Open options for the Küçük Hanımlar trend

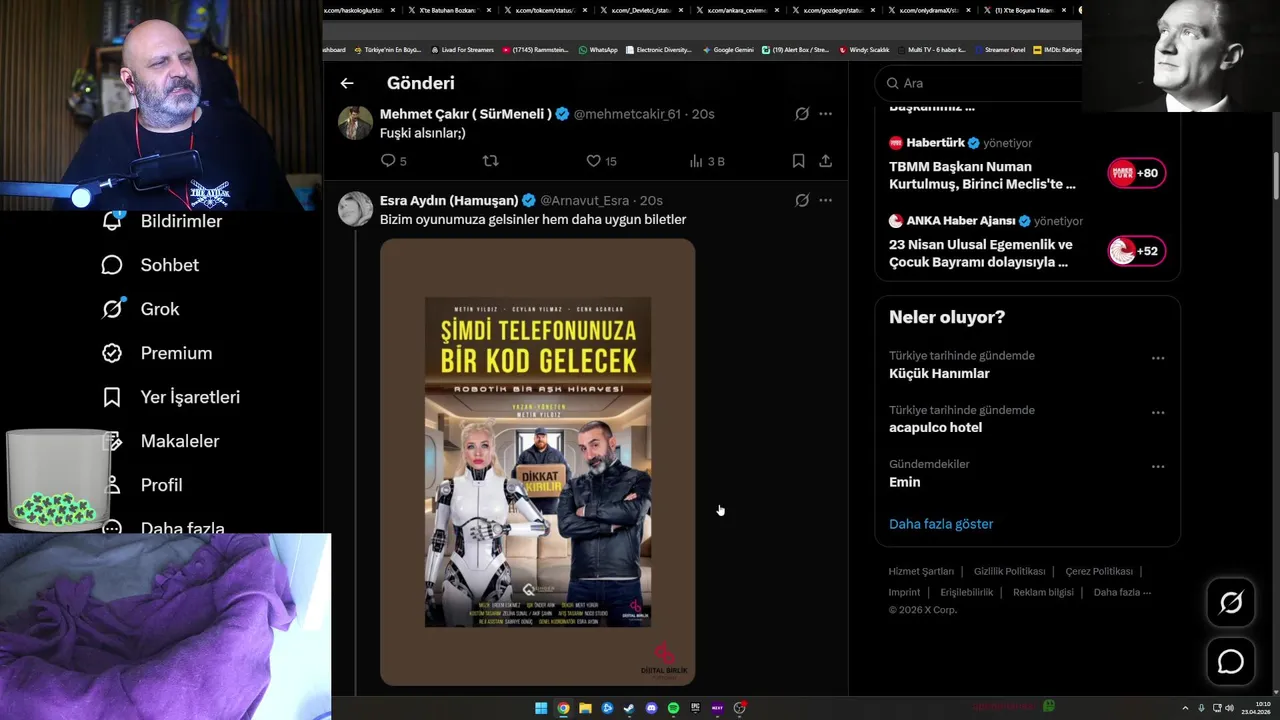(x=1158, y=358)
